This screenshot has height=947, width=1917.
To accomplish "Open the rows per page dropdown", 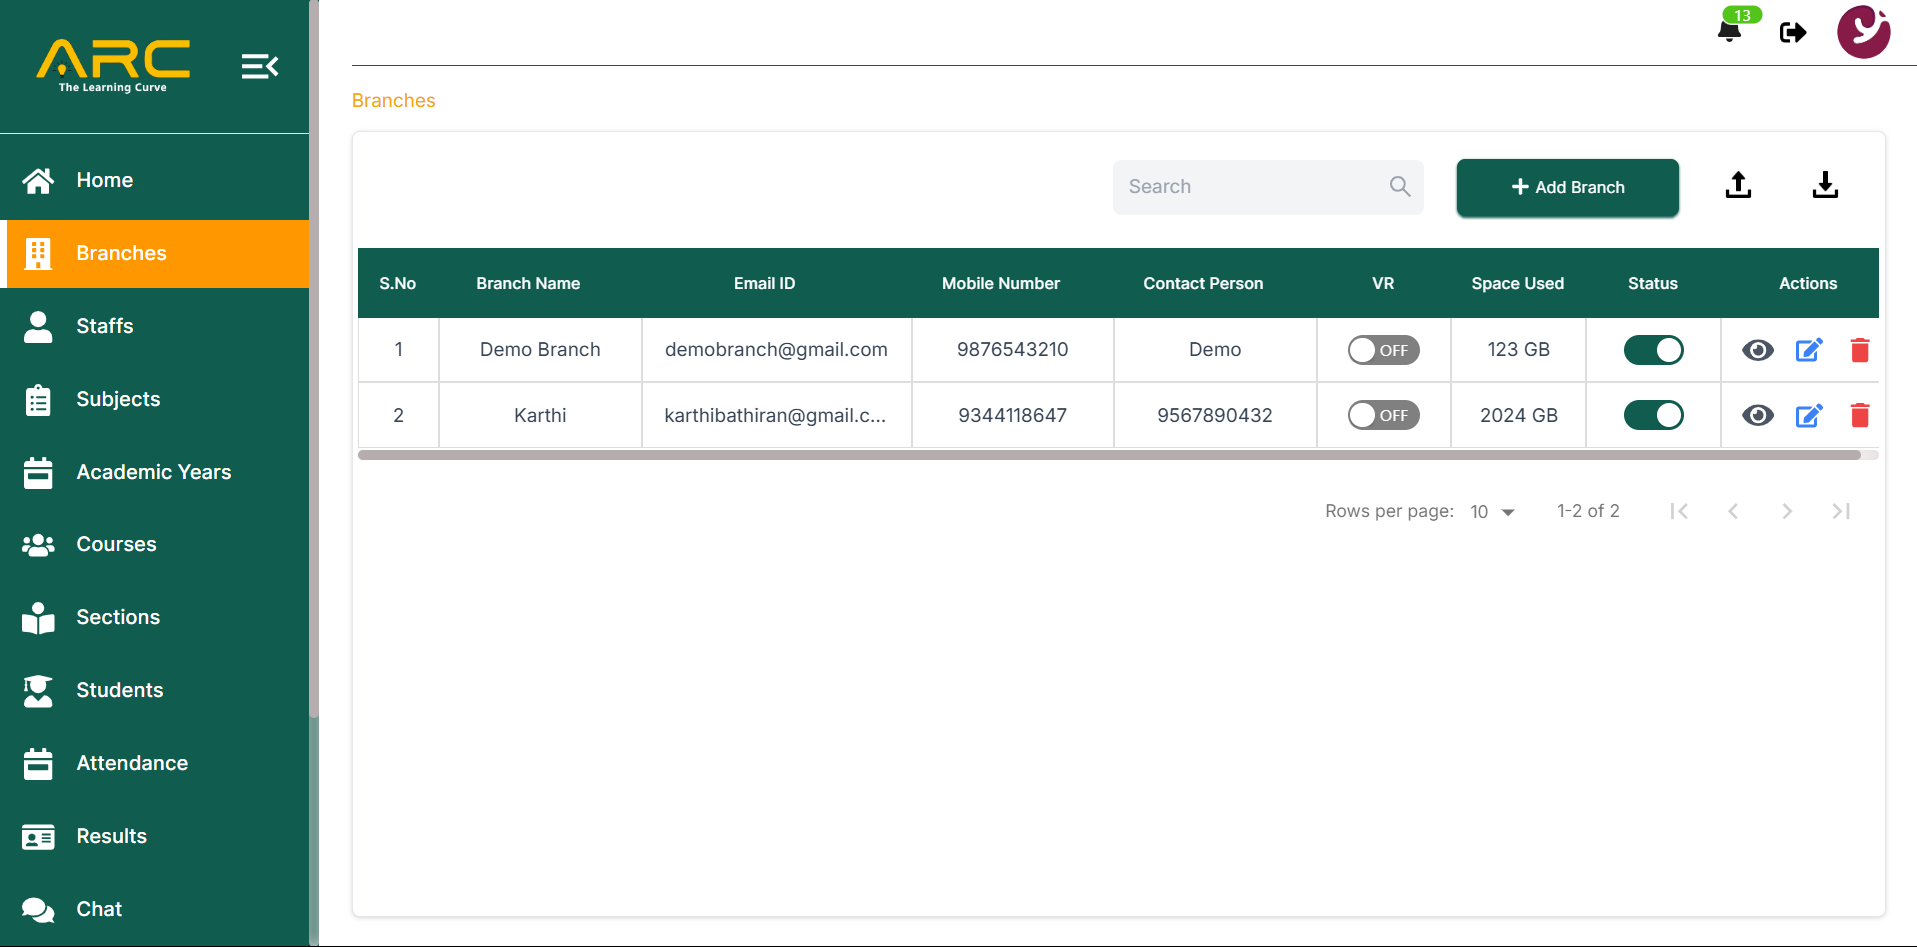I will [x=1492, y=512].
